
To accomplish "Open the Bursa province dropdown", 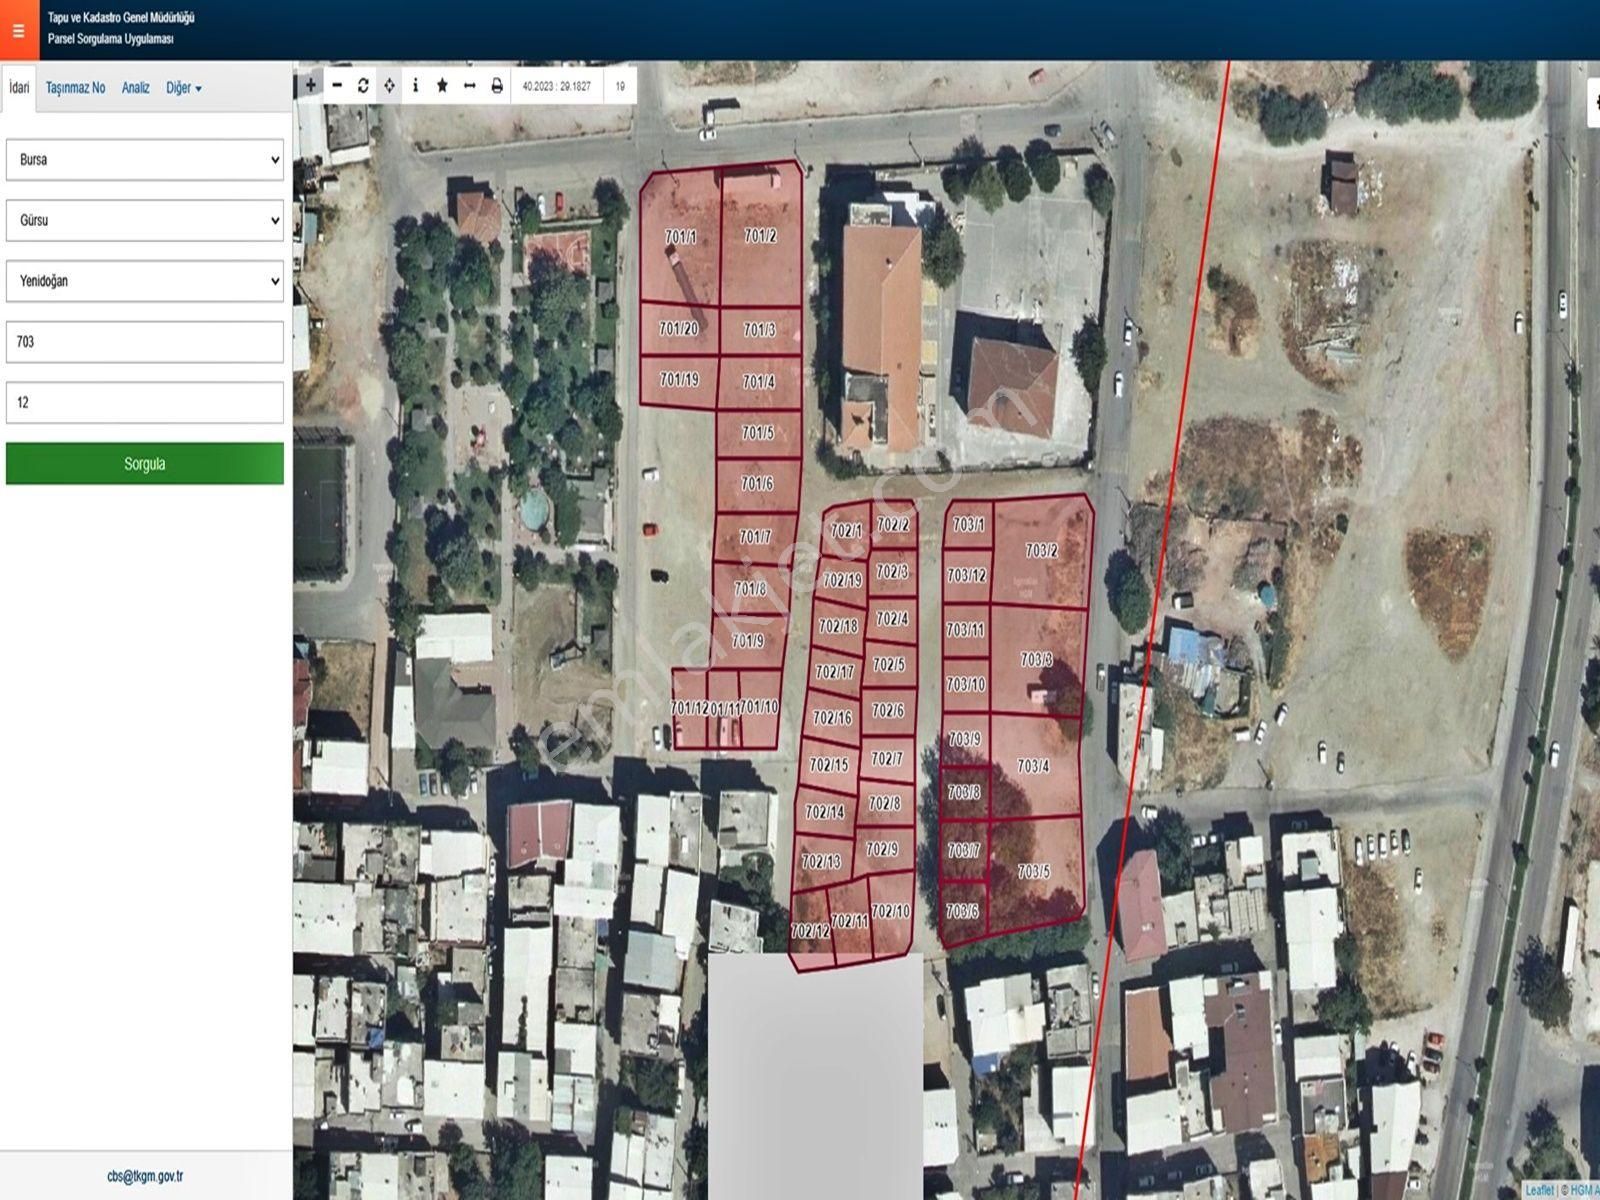I will tap(145, 160).
